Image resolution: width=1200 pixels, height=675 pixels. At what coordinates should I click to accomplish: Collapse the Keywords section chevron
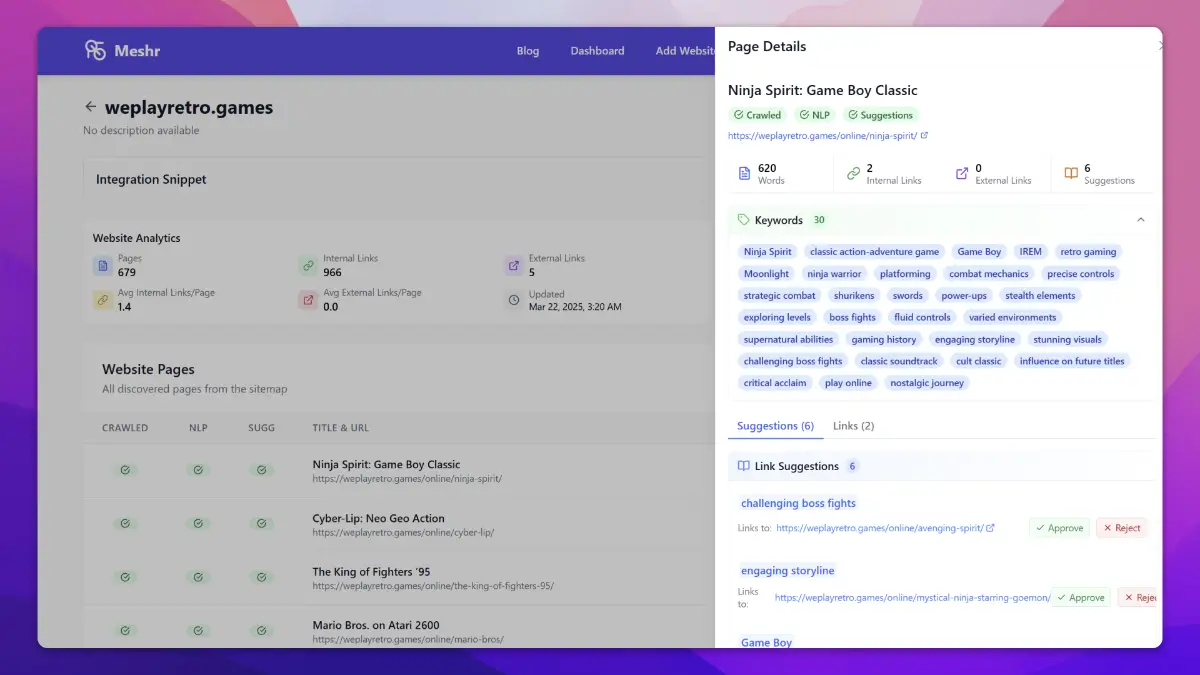(1141, 220)
